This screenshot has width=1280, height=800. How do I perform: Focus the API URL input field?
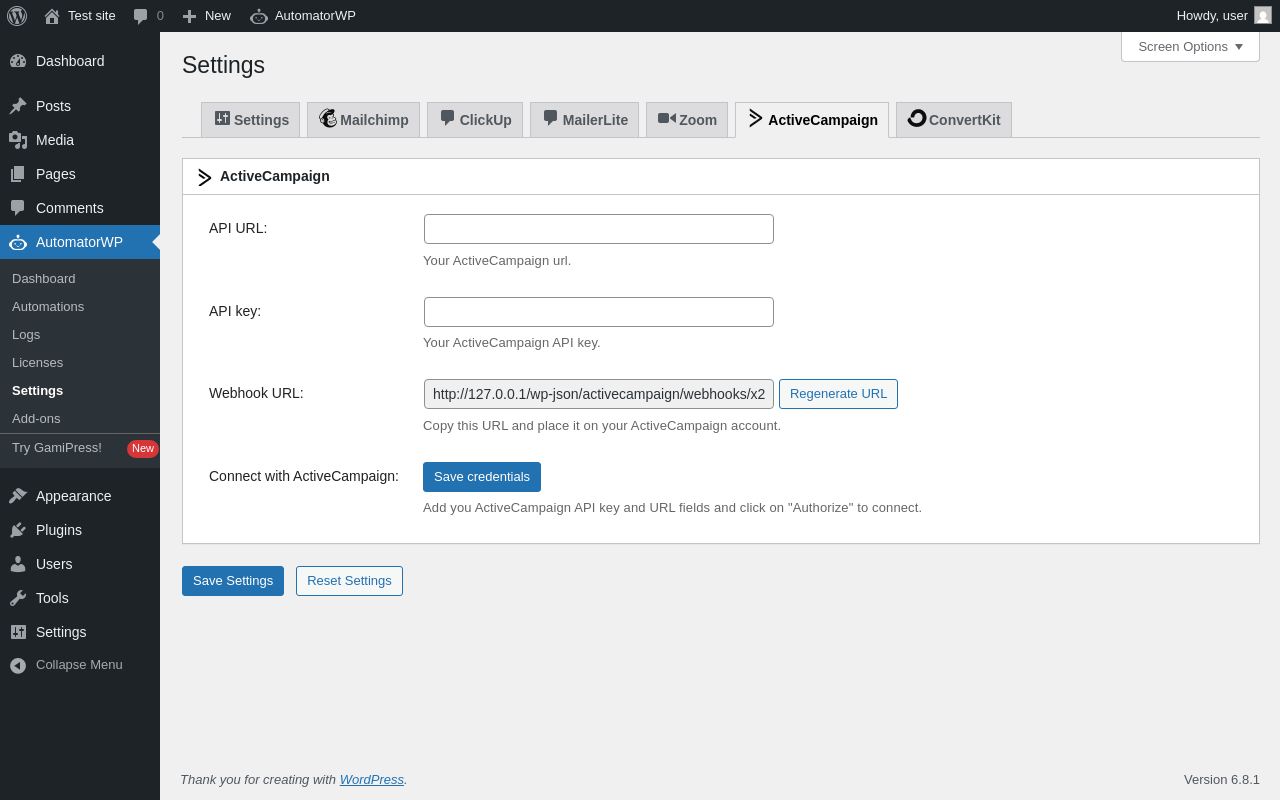click(x=599, y=229)
